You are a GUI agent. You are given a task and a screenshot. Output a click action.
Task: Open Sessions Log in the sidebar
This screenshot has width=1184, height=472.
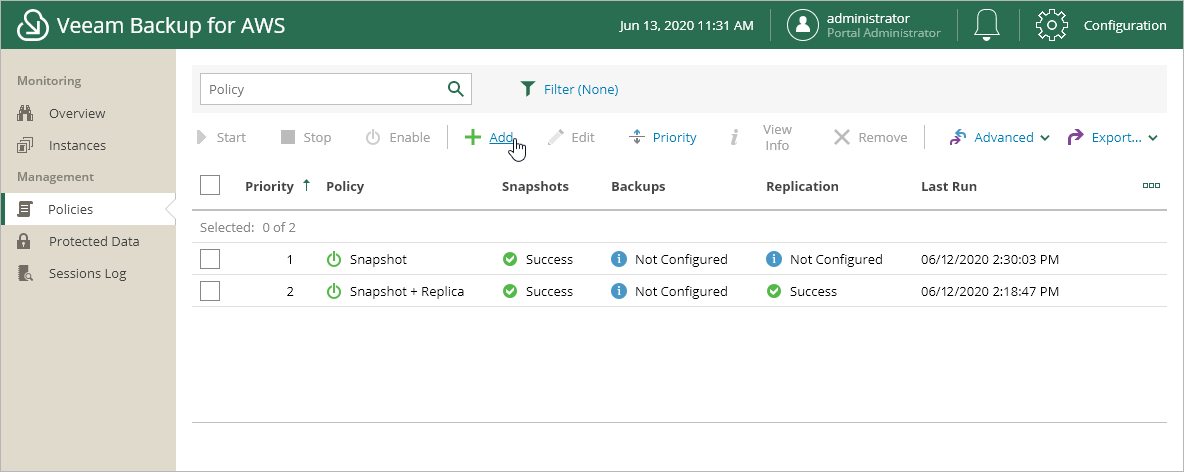tap(88, 273)
